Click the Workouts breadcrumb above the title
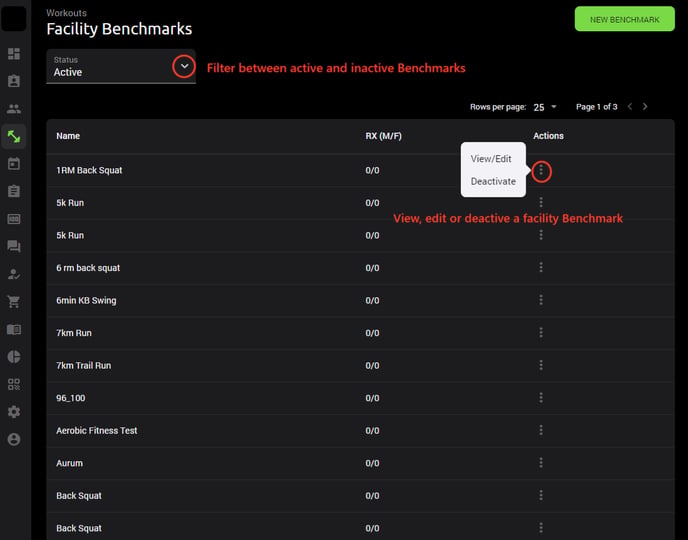This screenshot has width=688, height=540. pos(67,13)
